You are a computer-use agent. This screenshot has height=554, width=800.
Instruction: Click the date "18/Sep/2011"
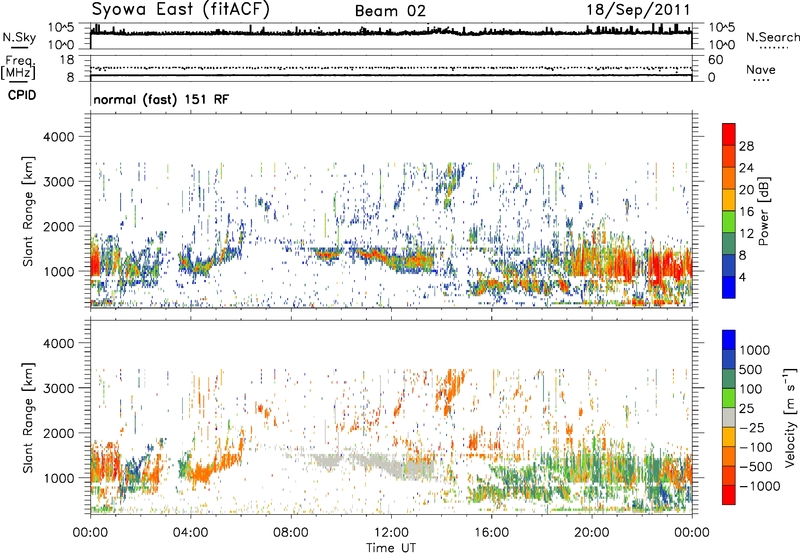[638, 10]
